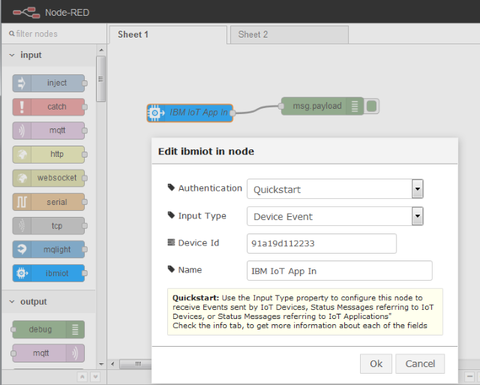
Task: Select the debug output node in the palette
Action: click(49, 329)
